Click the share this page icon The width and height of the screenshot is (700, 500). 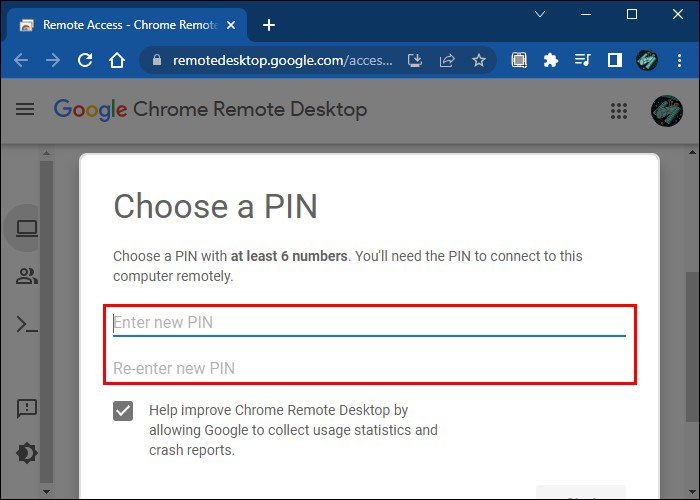coord(449,60)
